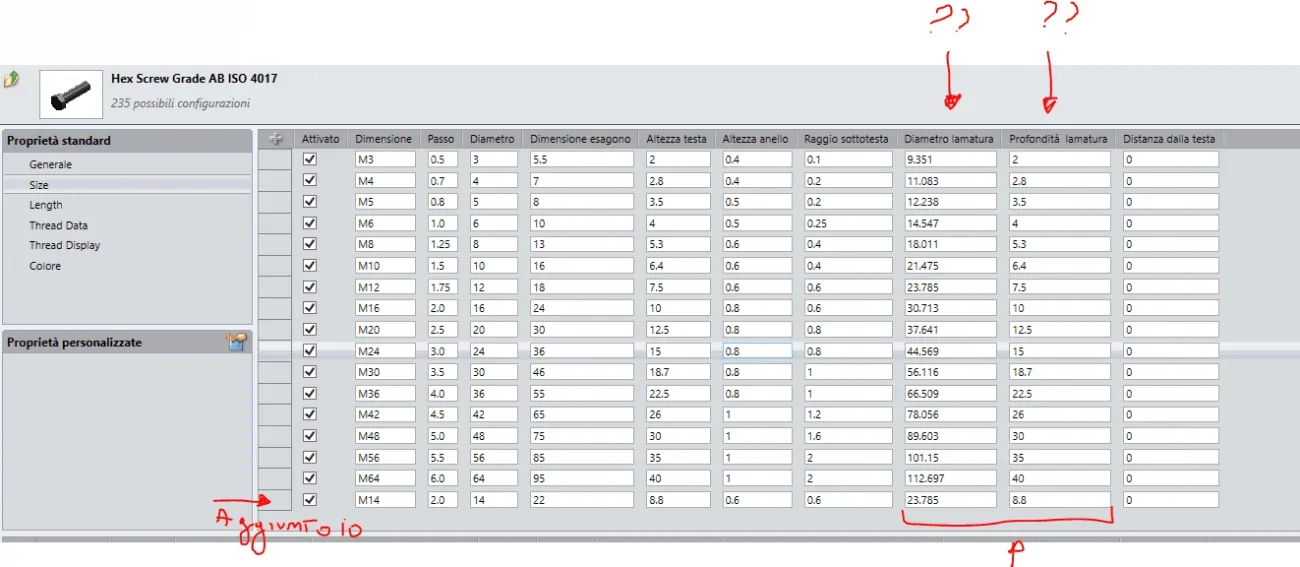Click the Diametro field of row M64

click(x=493, y=478)
